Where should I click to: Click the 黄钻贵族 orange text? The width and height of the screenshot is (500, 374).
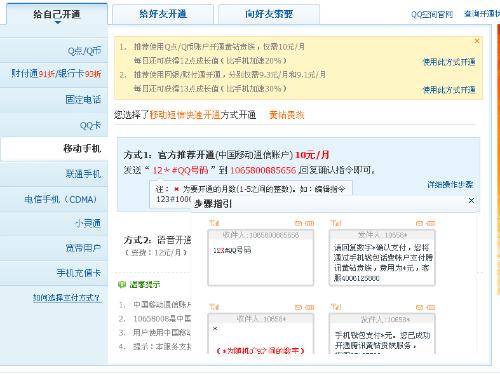click(287, 115)
